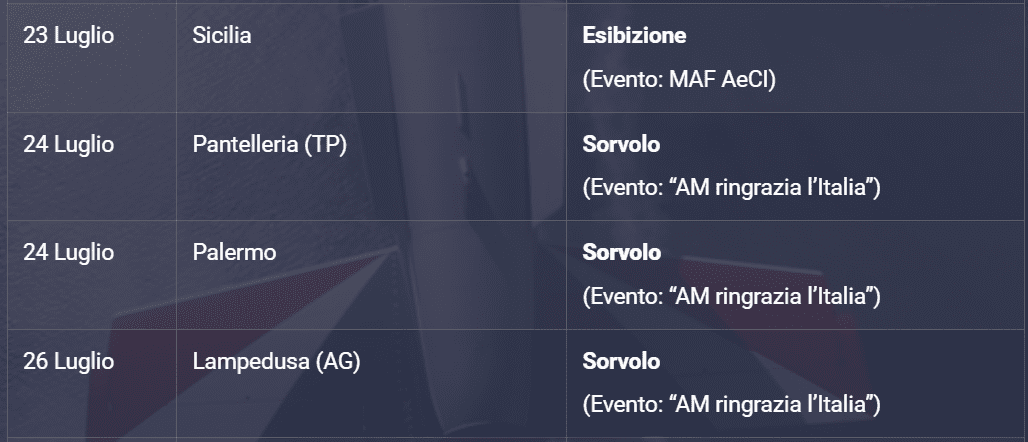Click the bold Esibizione label

[x=634, y=36]
